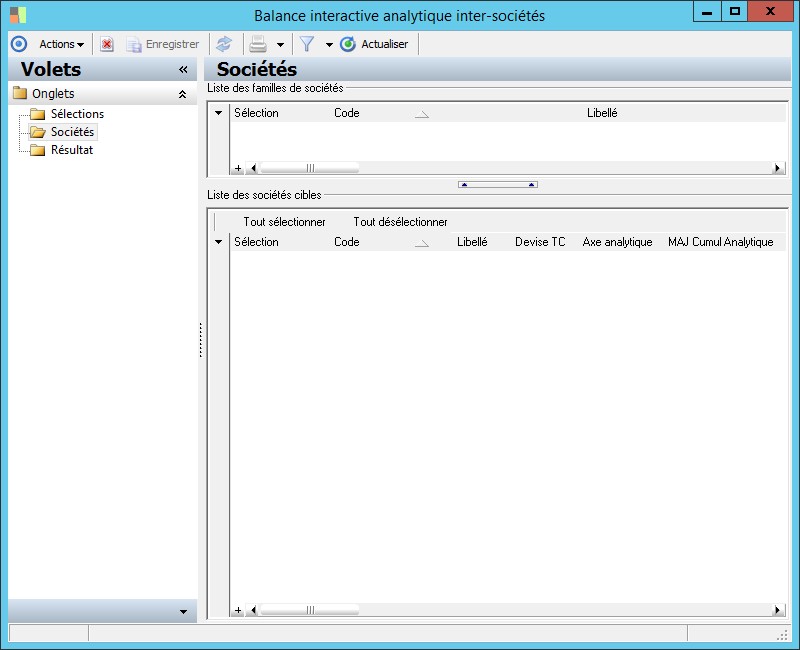The width and height of the screenshot is (800, 650).
Task: Sort target companies by Sélection column
Action: [256, 242]
